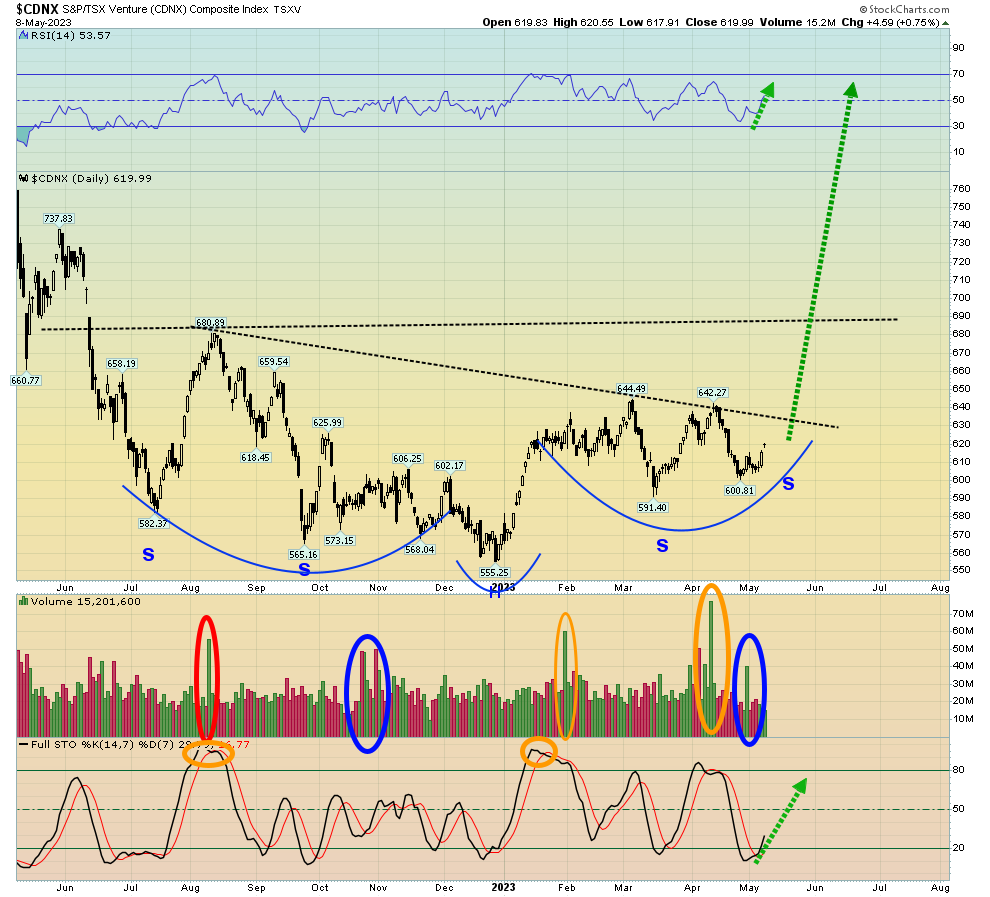Click the 760 tick on price axis
This screenshot has width=990, height=897.
[x=962, y=189]
